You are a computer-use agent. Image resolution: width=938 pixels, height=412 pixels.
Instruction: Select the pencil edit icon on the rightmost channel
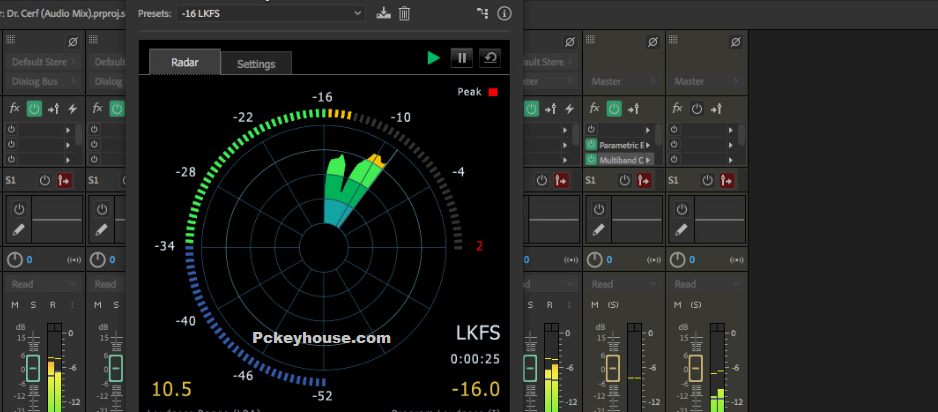pos(681,229)
